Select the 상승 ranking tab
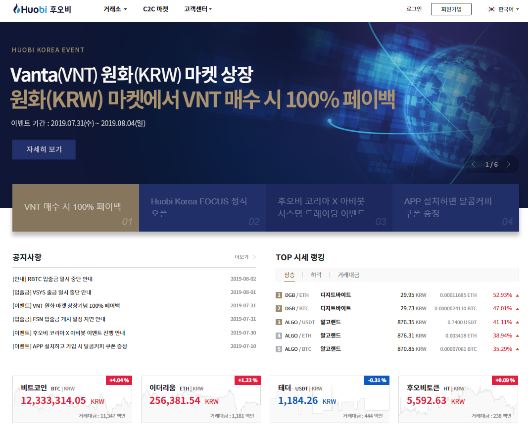 coord(289,275)
